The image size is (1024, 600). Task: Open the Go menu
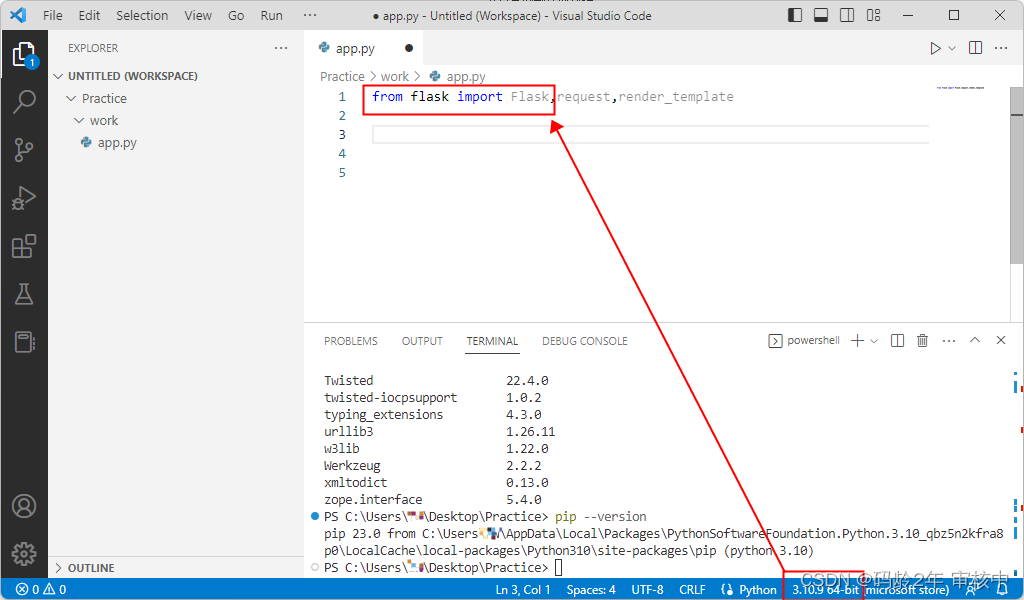pyautogui.click(x=236, y=15)
